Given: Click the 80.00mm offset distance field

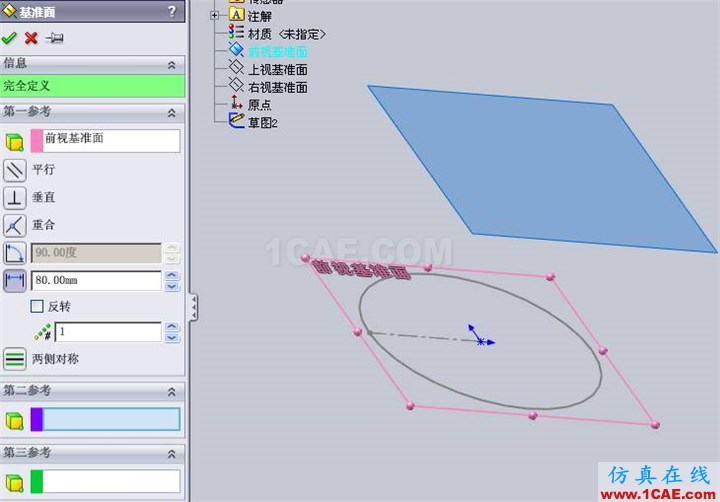Looking at the screenshot, I should click(x=96, y=280).
